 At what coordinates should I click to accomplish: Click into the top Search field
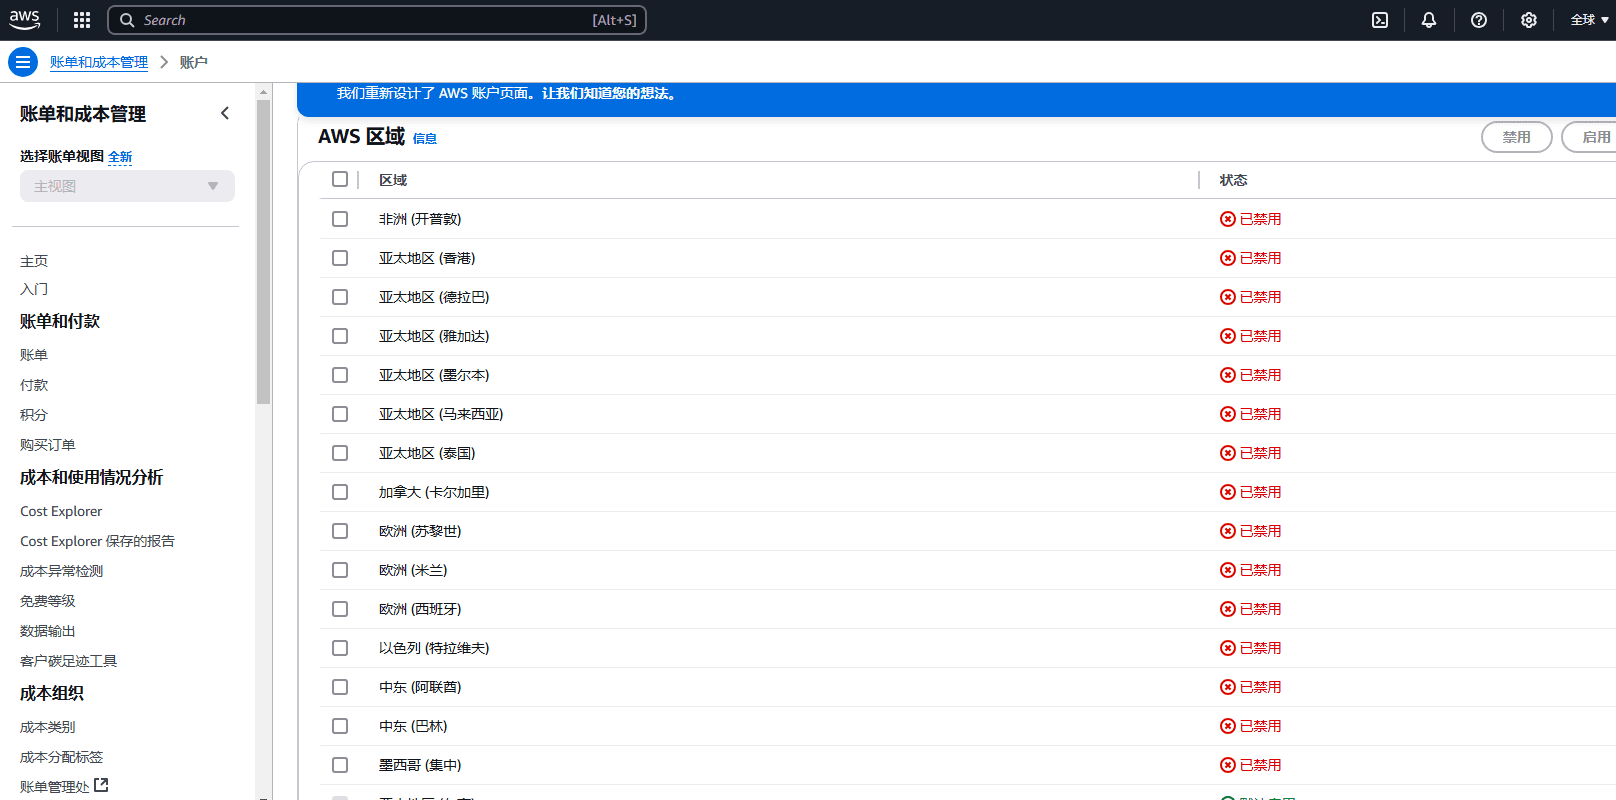[x=377, y=20]
